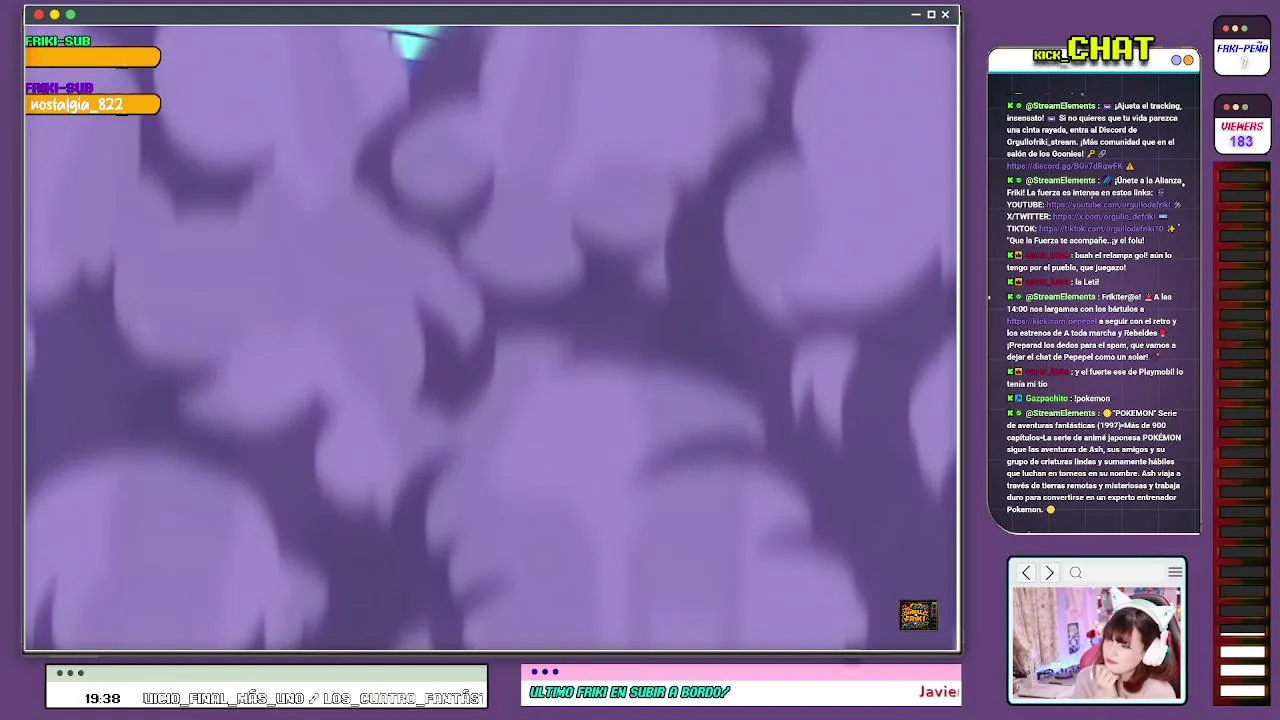Screen dimensions: 1280x720
Task: Open the TikTok orgullodefriki10 link
Action: click(x=1100, y=228)
